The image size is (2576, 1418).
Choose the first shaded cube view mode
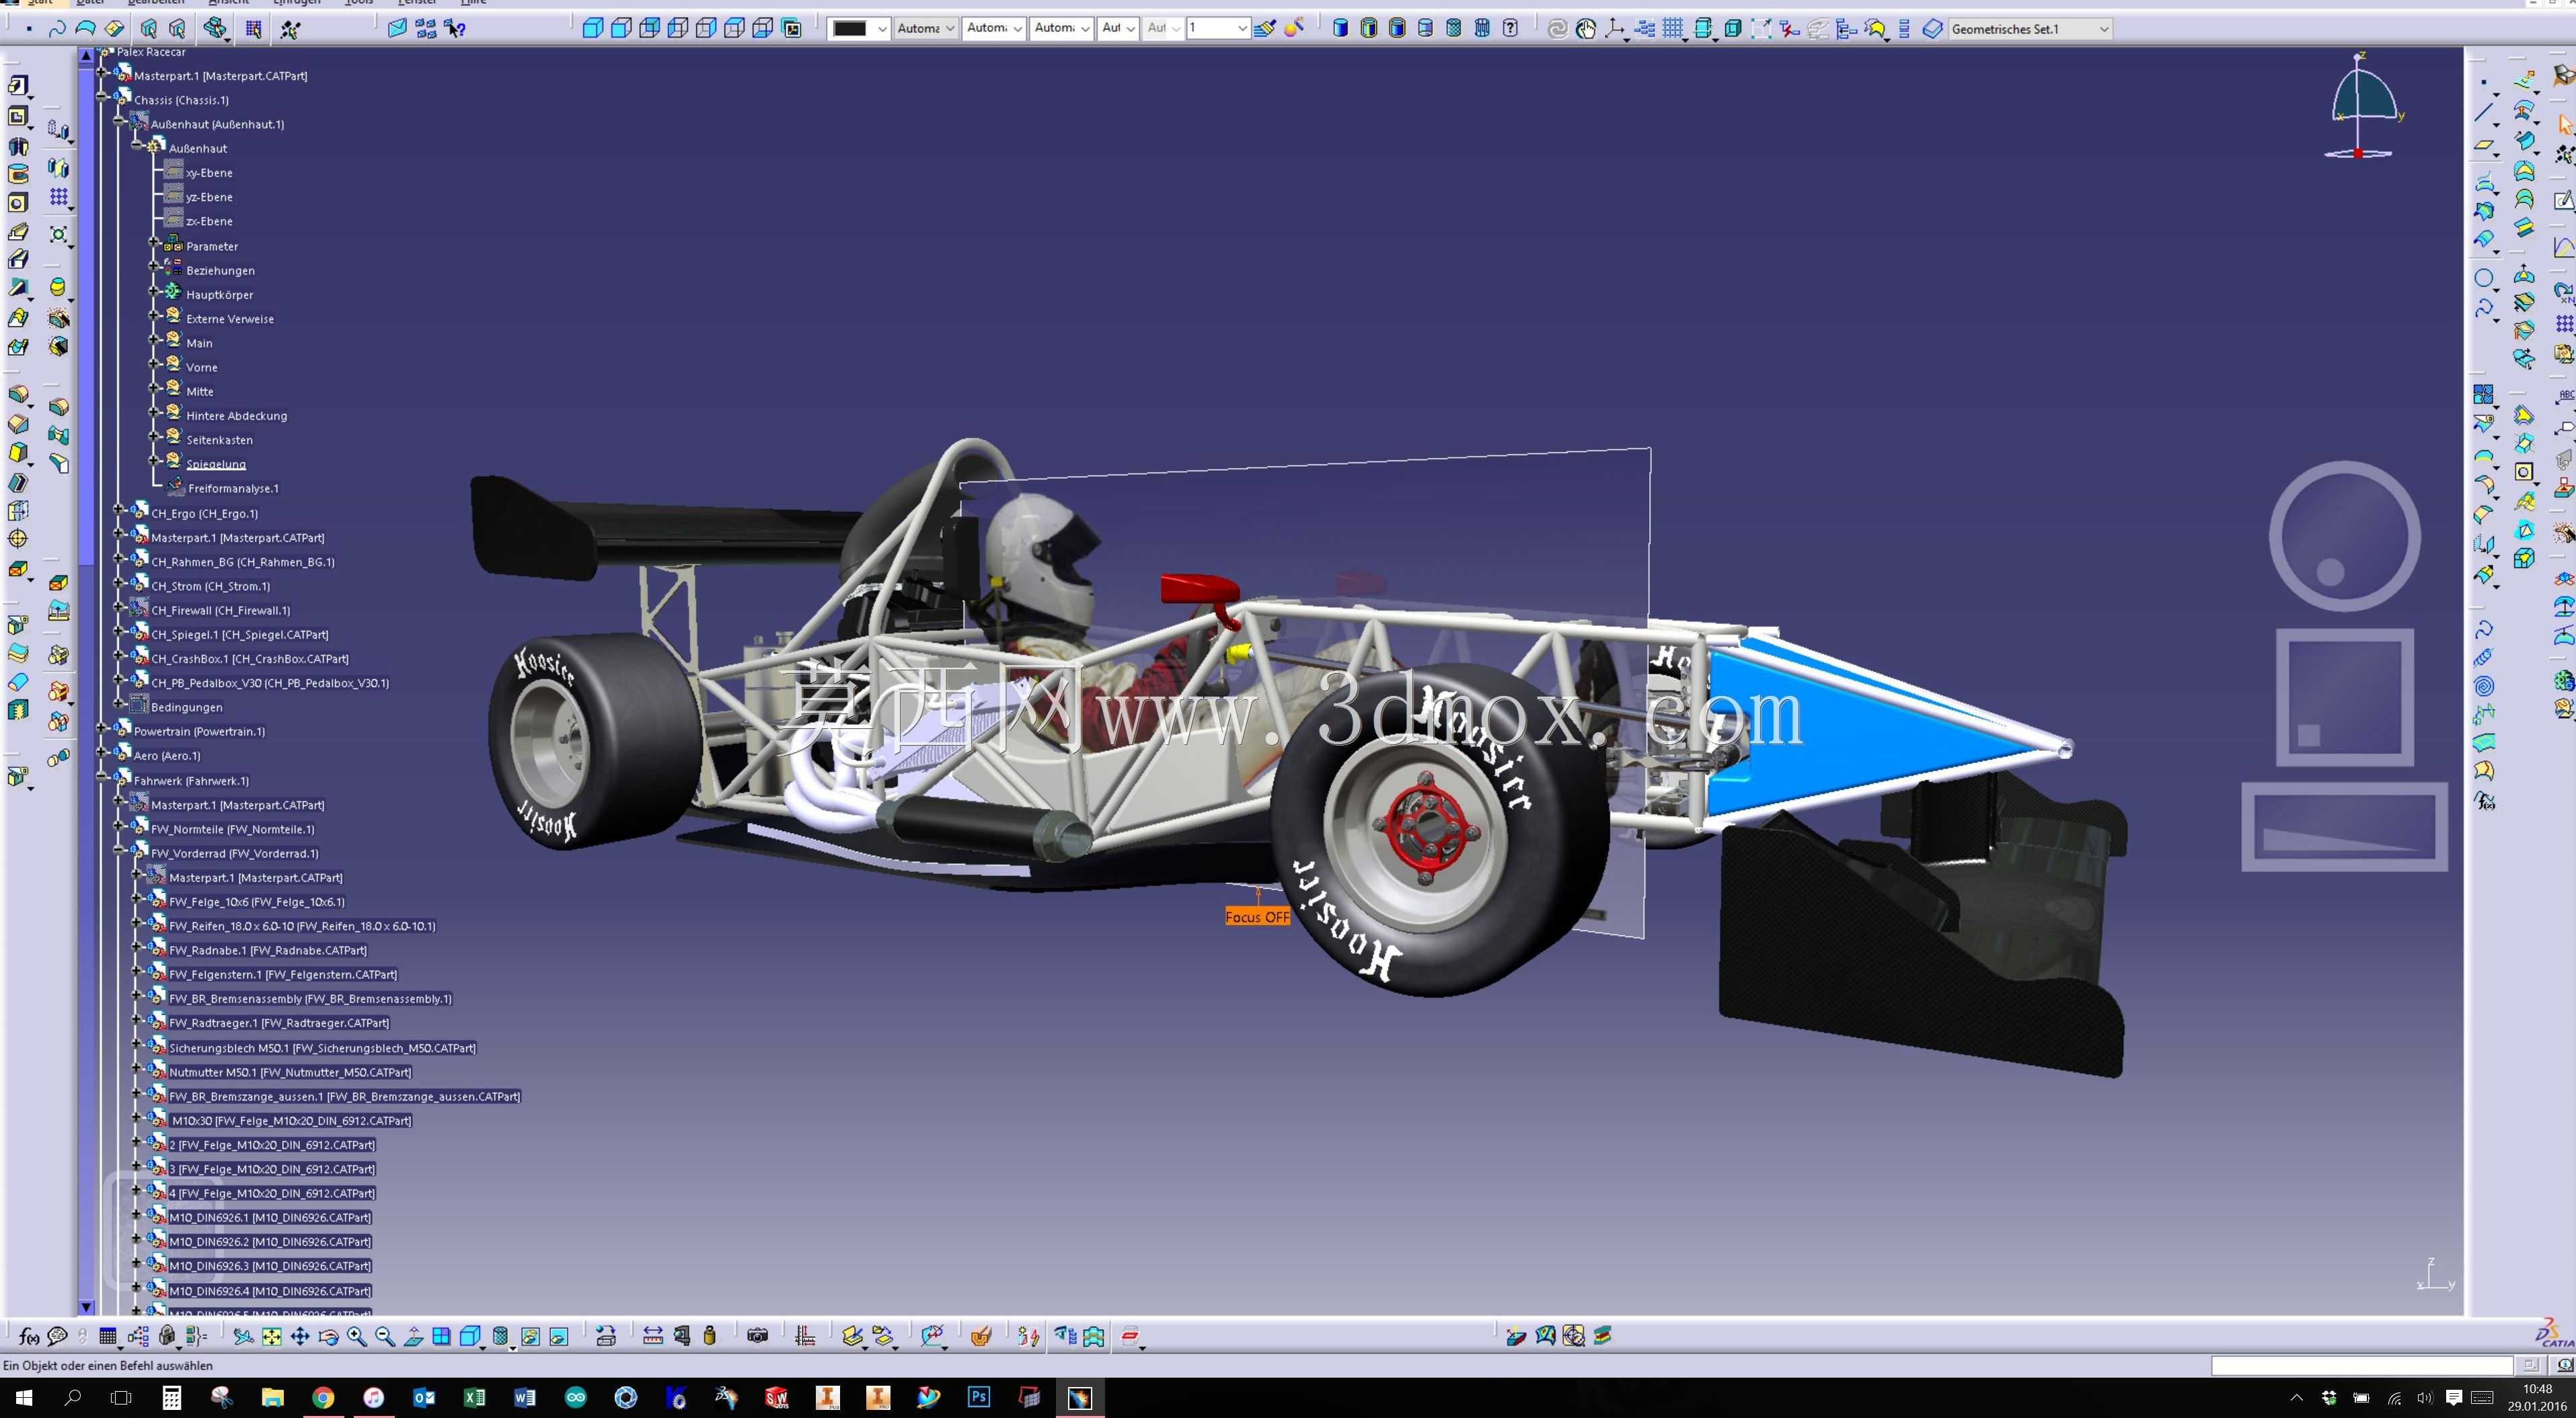pos(592,29)
